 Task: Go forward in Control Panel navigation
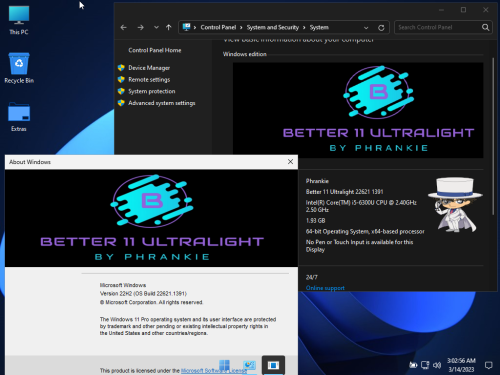pyautogui.click(x=140, y=27)
